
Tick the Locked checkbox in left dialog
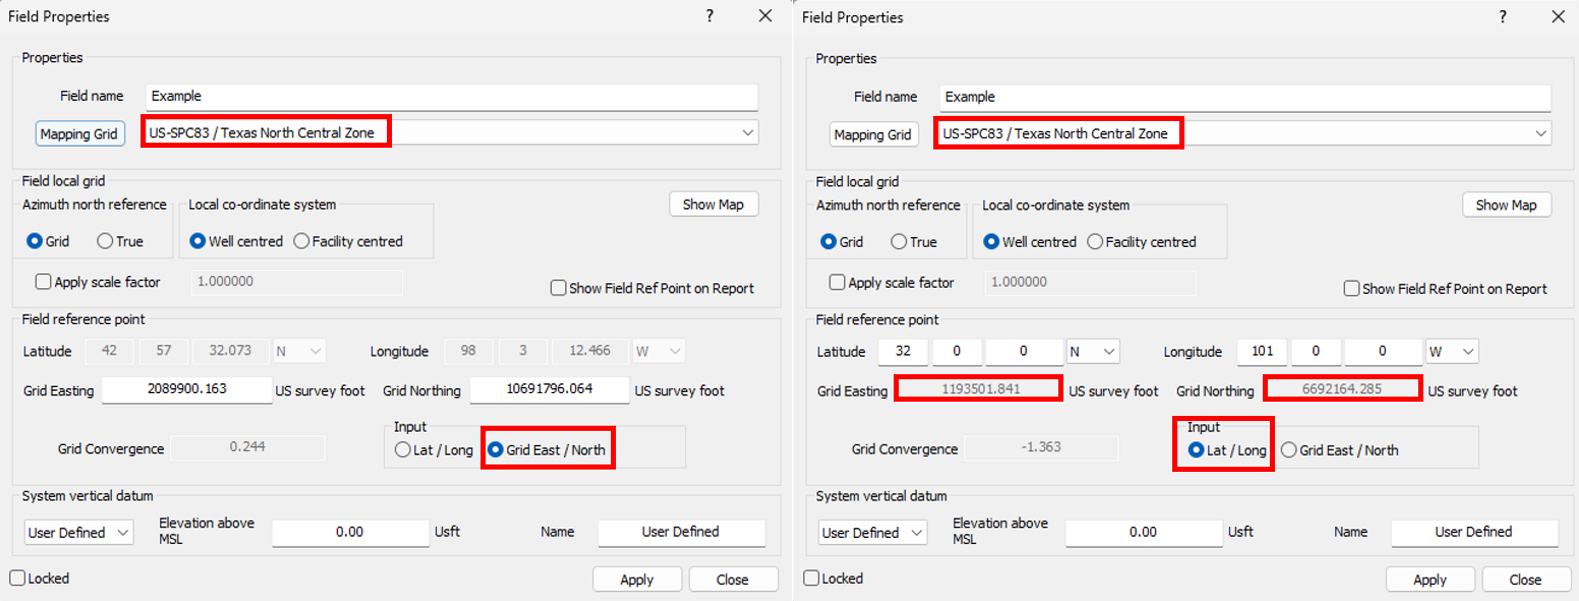click(17, 578)
